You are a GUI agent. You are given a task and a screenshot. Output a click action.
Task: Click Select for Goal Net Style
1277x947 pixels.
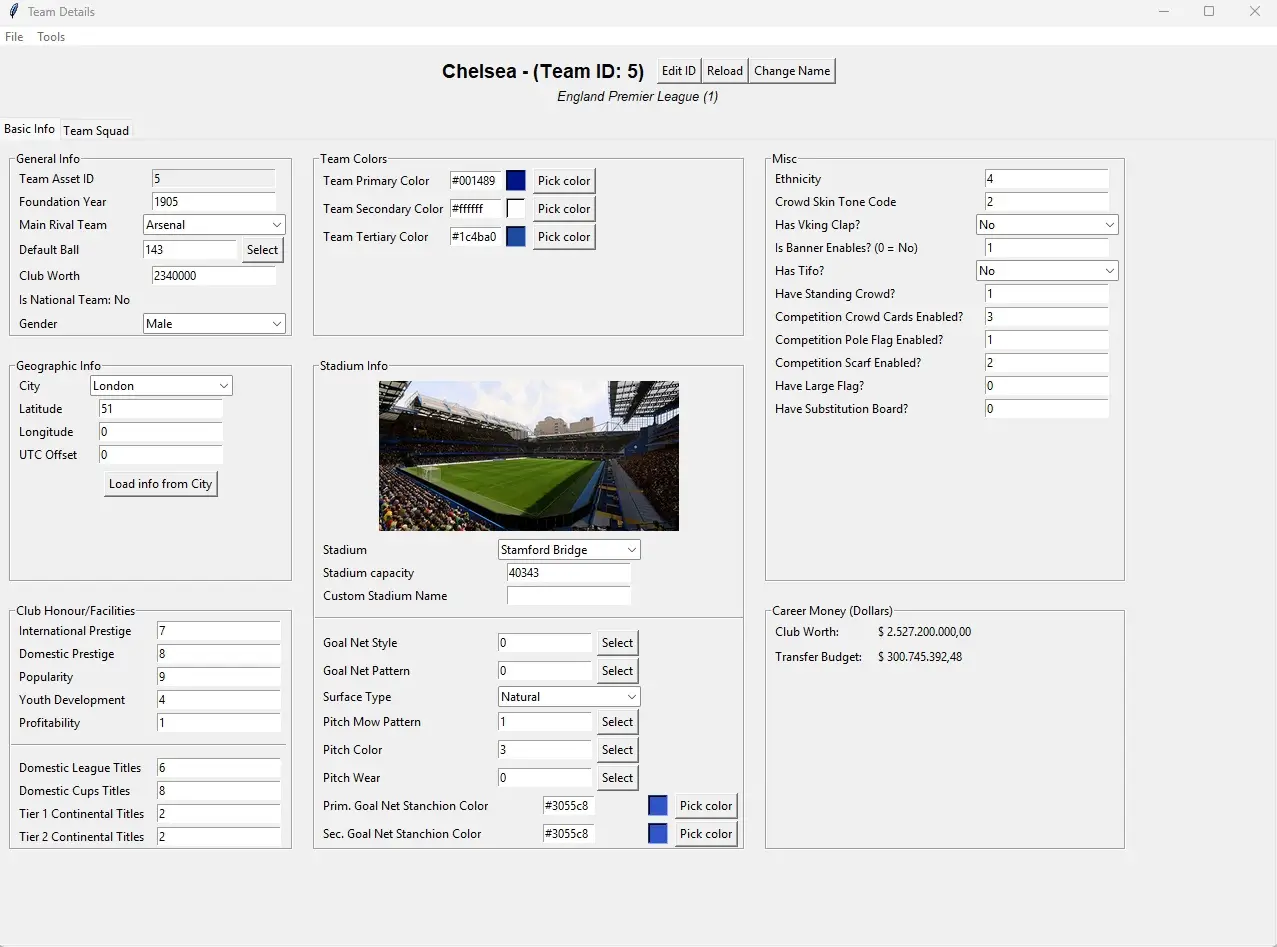(618, 643)
